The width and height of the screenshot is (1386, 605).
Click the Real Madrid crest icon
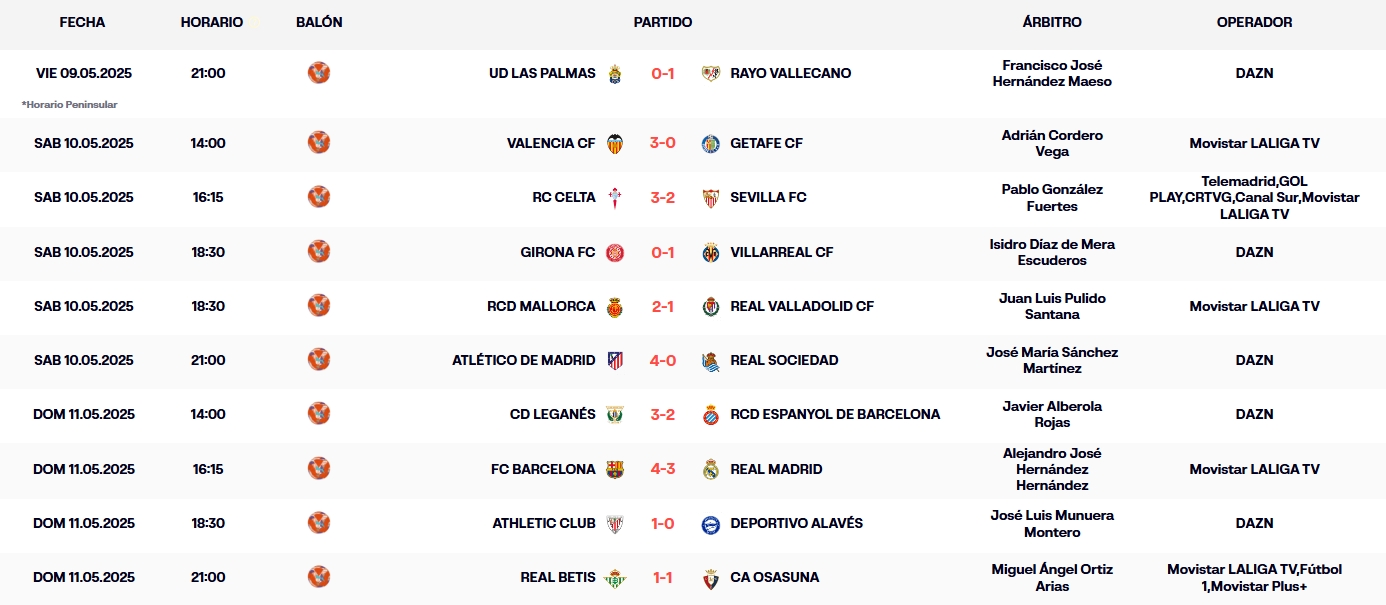click(711, 469)
